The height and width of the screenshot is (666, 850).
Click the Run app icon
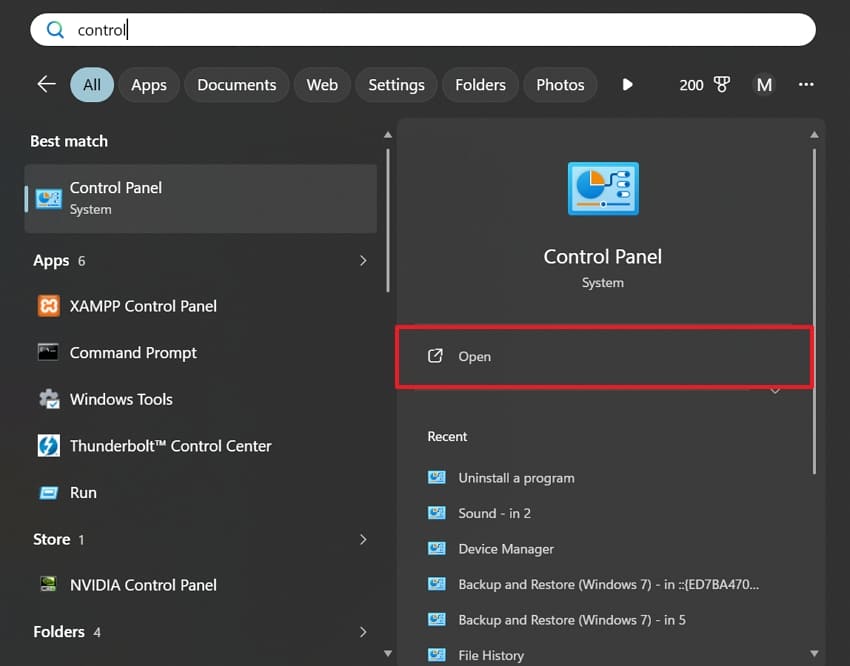[49, 493]
